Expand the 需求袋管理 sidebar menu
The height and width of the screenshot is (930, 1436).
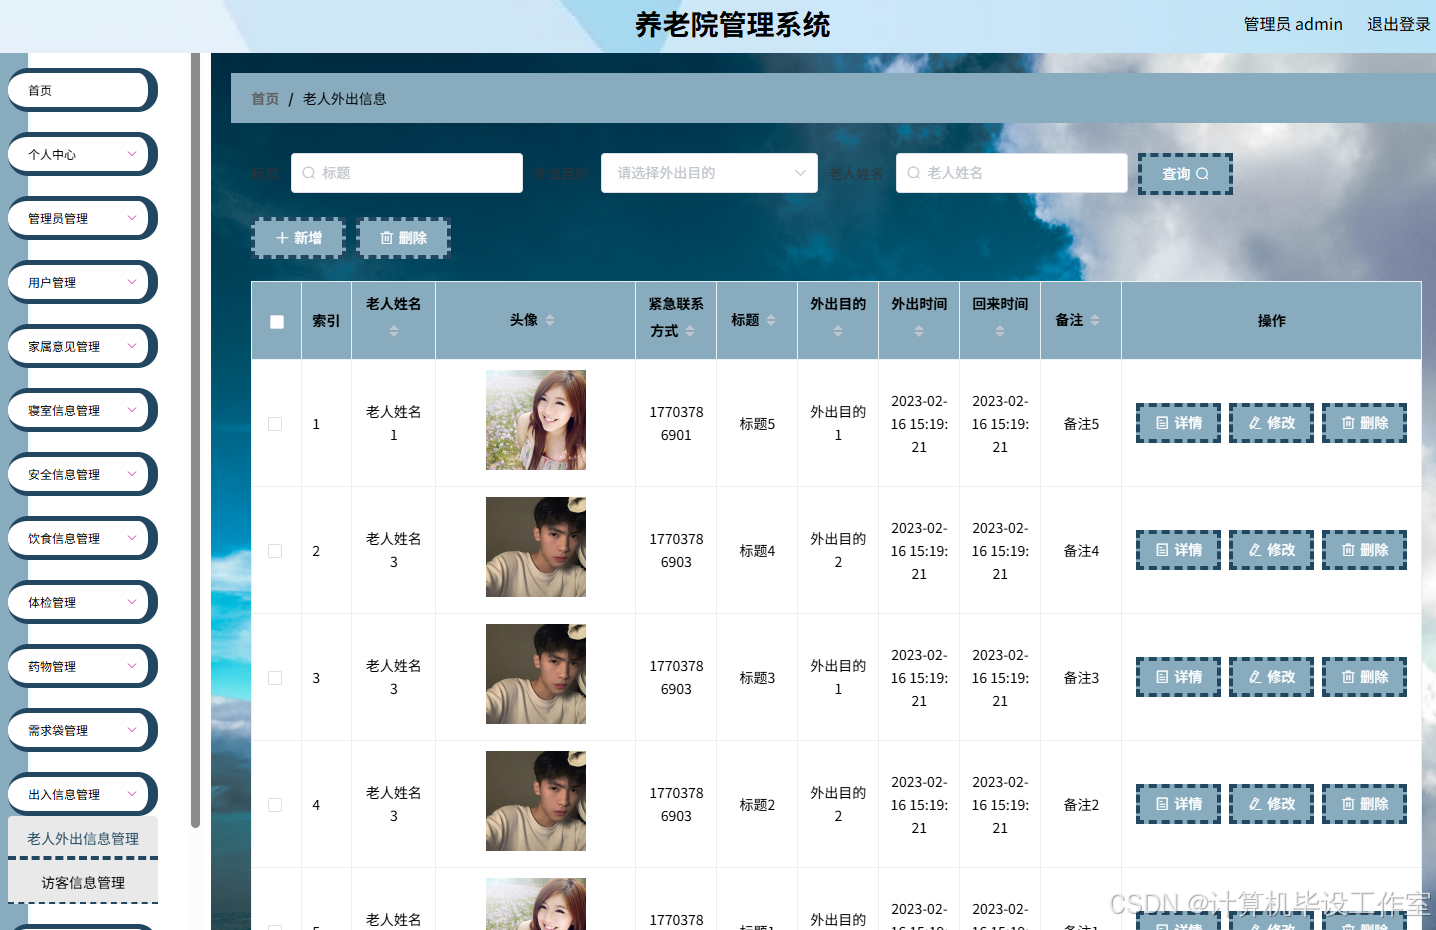point(82,730)
